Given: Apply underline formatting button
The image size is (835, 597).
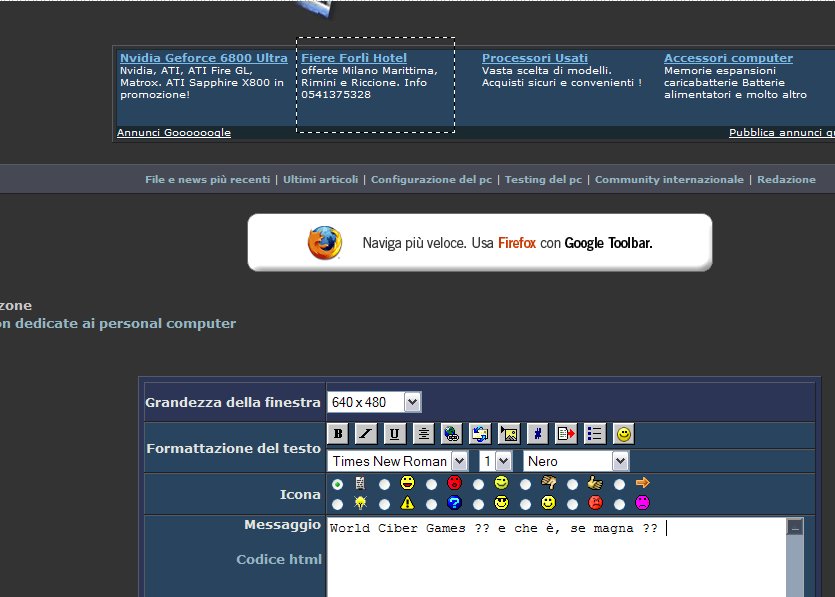Looking at the screenshot, I should click(x=394, y=434).
